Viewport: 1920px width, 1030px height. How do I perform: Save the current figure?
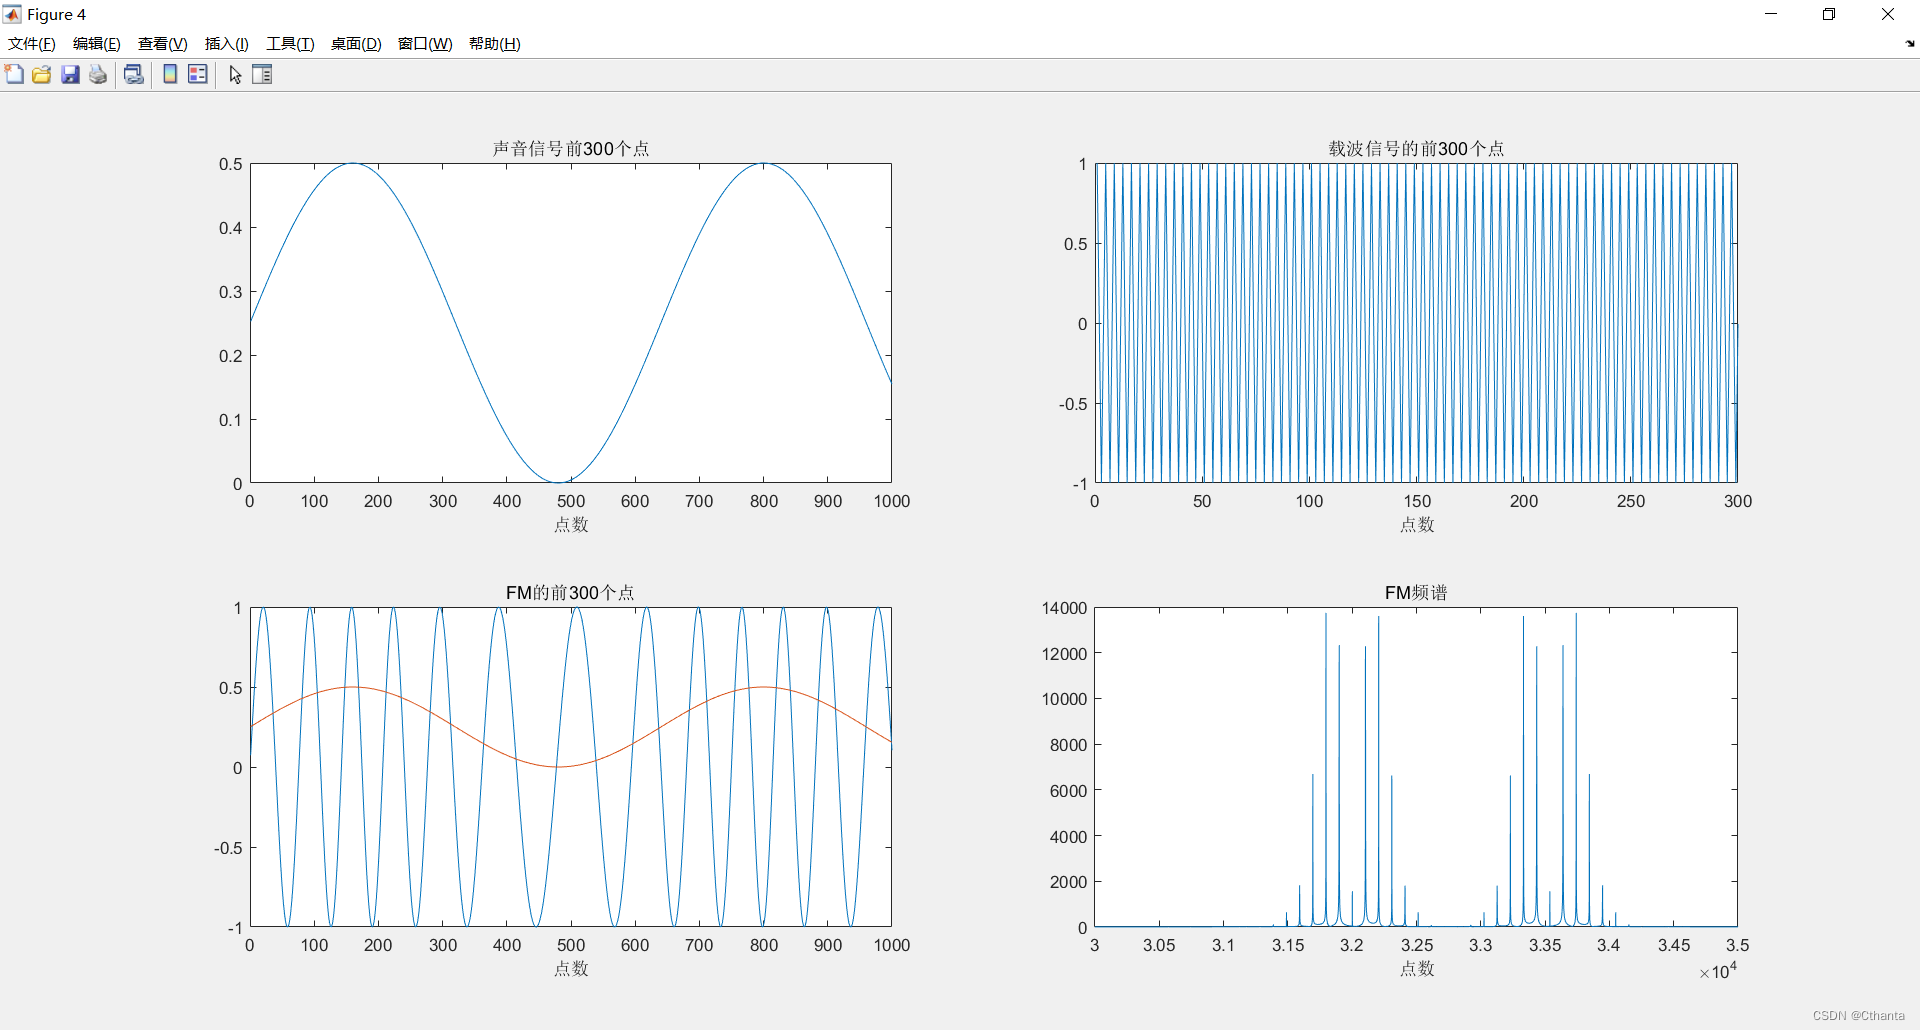(69, 74)
